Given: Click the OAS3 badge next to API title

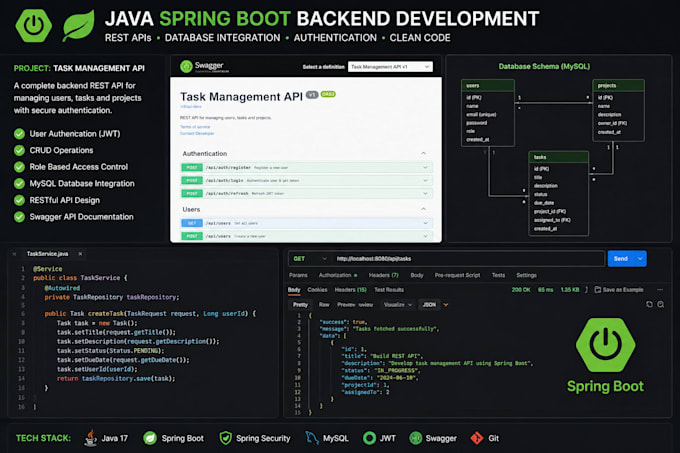Looking at the screenshot, I should (x=328, y=94).
